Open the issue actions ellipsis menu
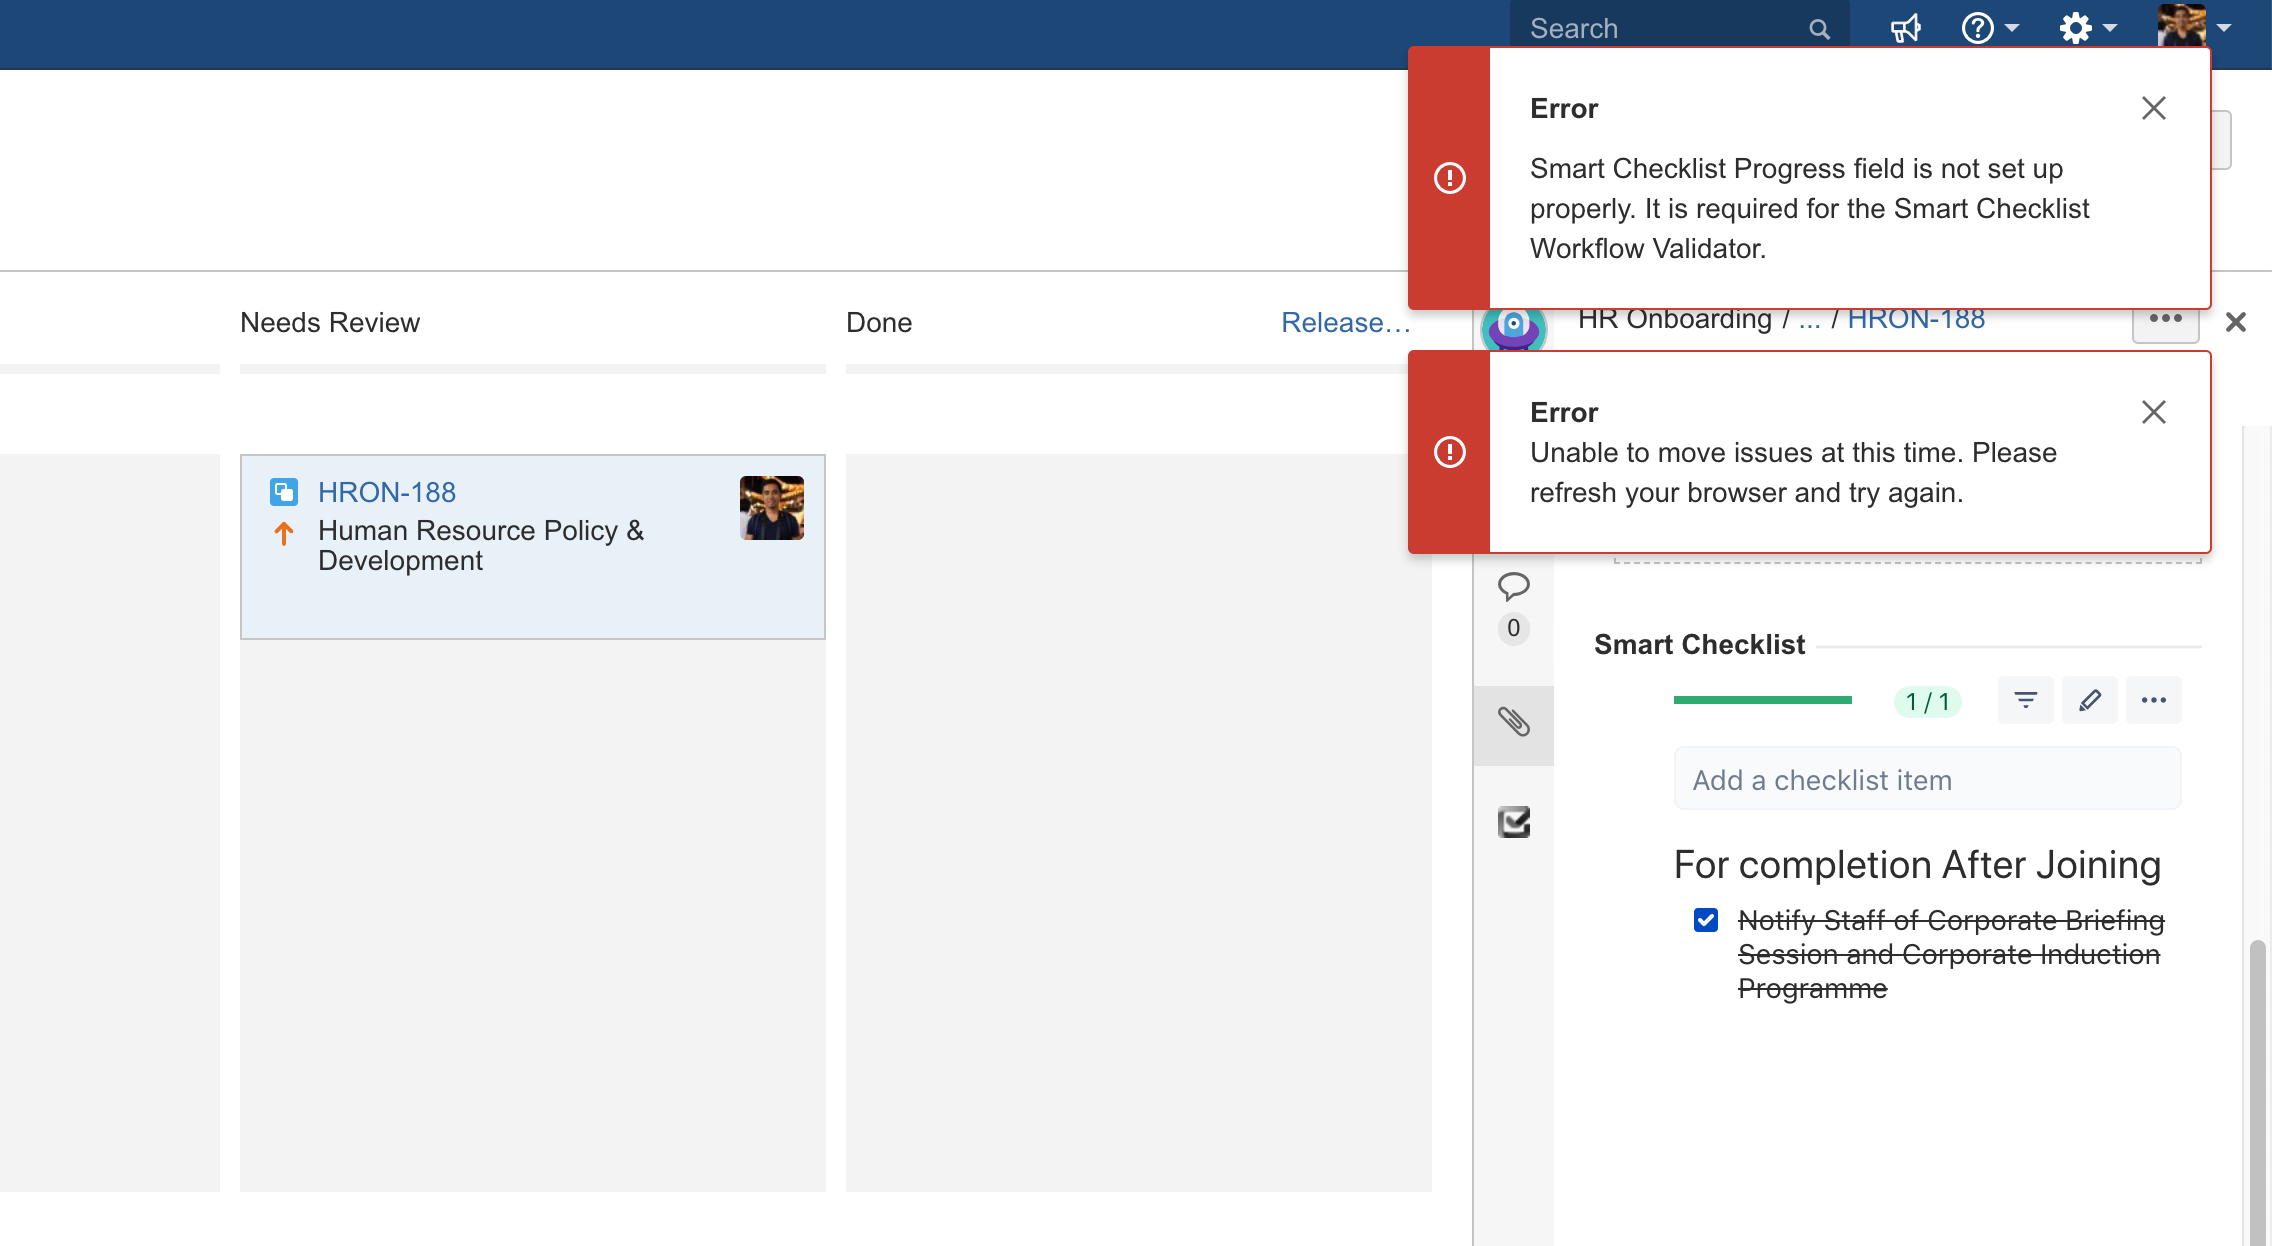Viewport: 2272px width, 1246px height. click(2166, 320)
